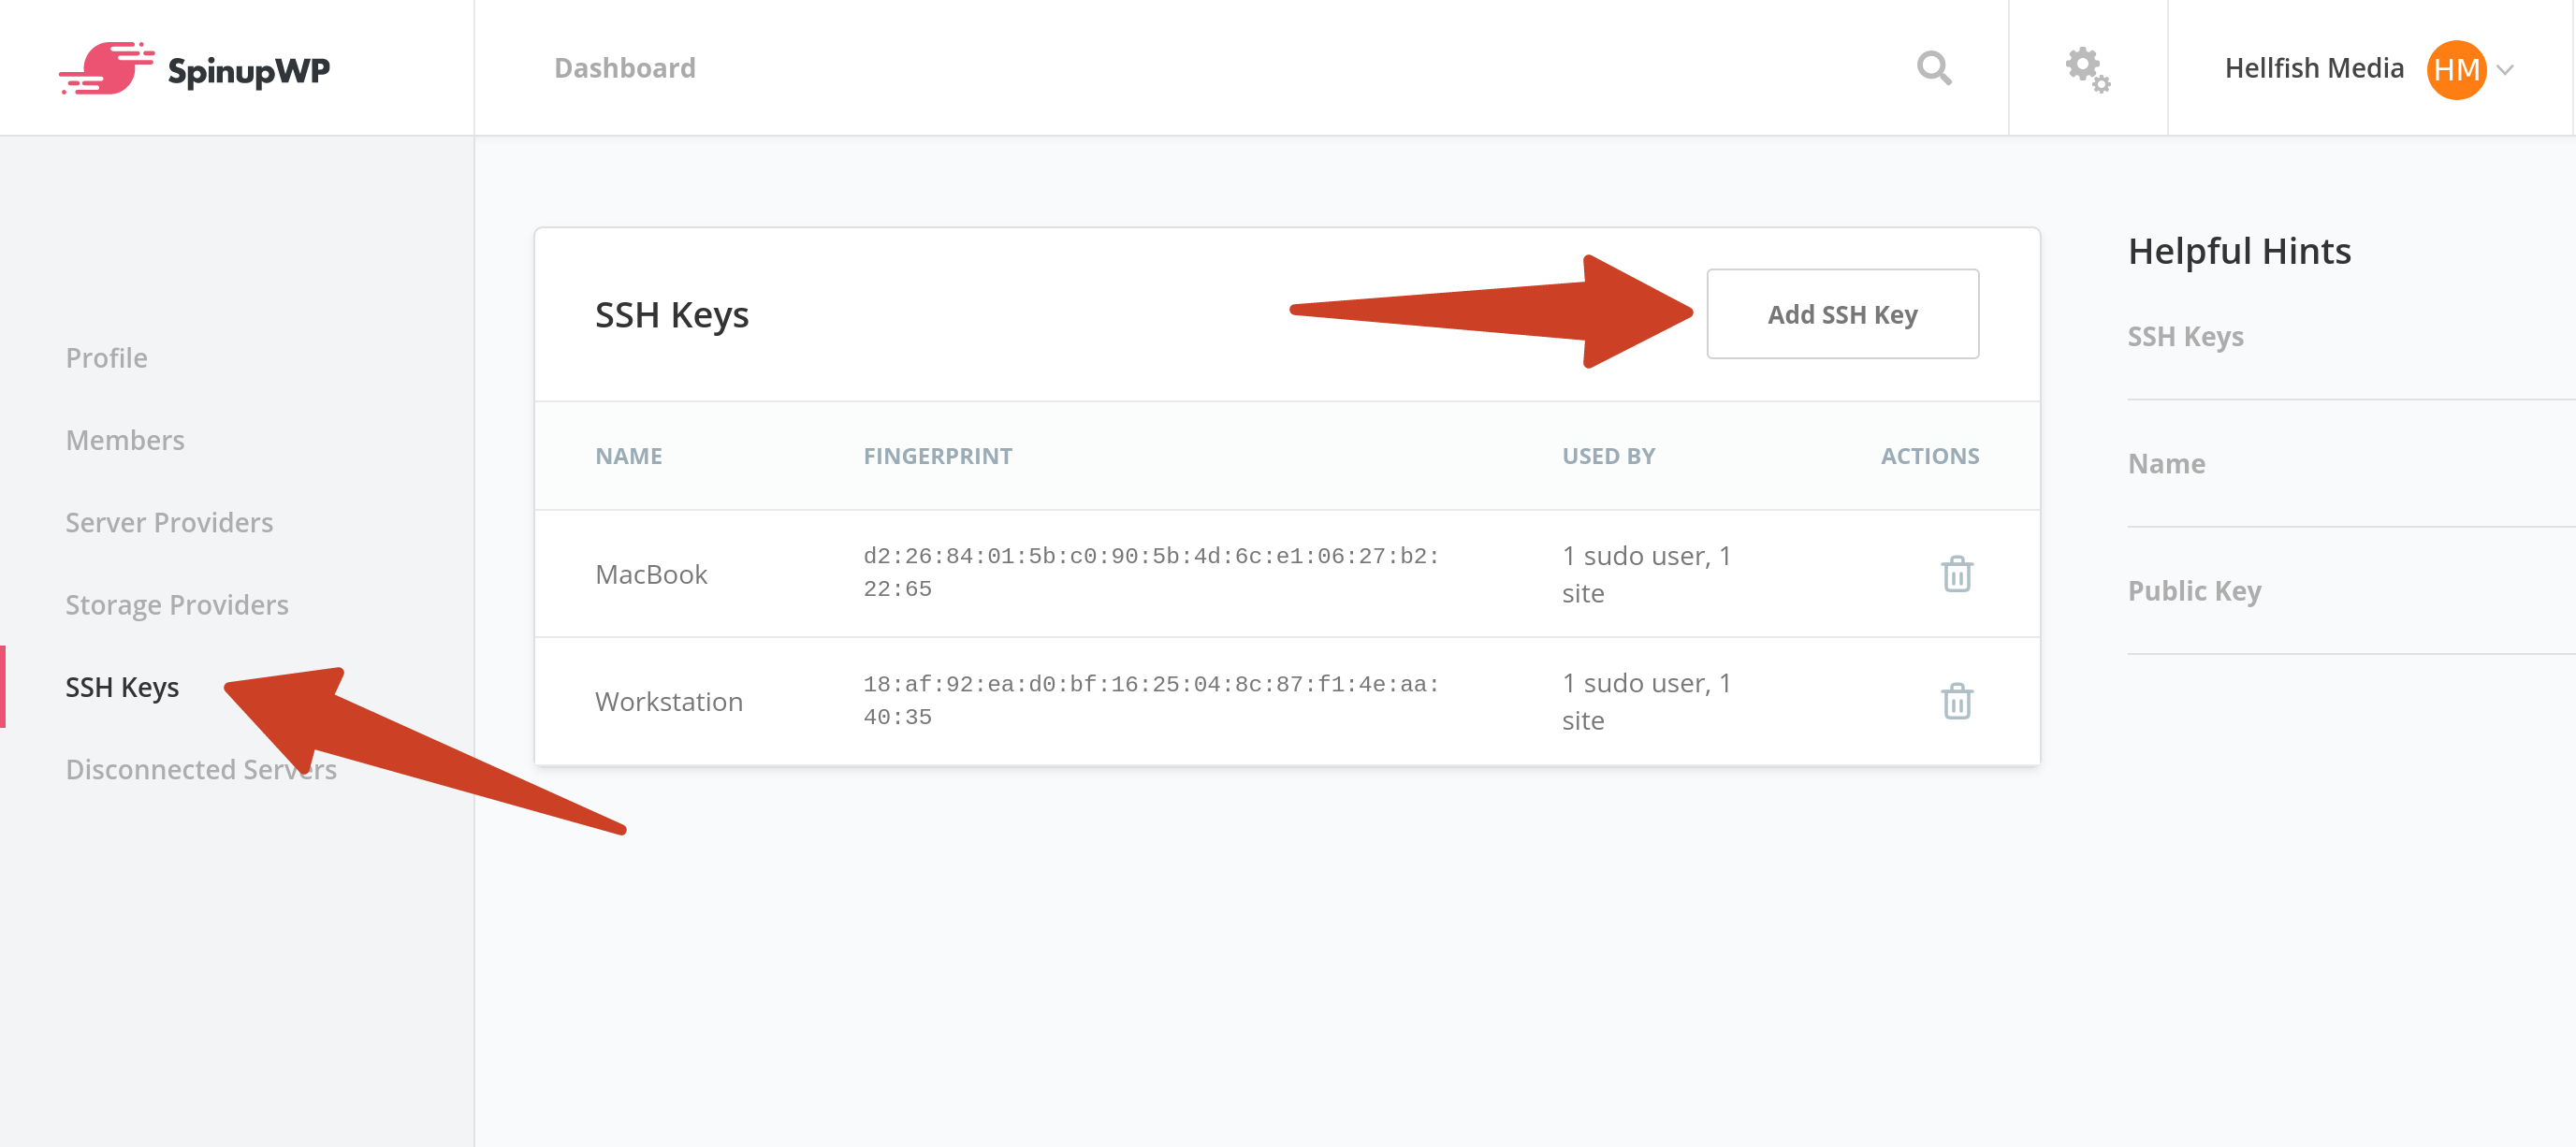View Disconnected Servers
The image size is (2576, 1147).
[x=201, y=769]
